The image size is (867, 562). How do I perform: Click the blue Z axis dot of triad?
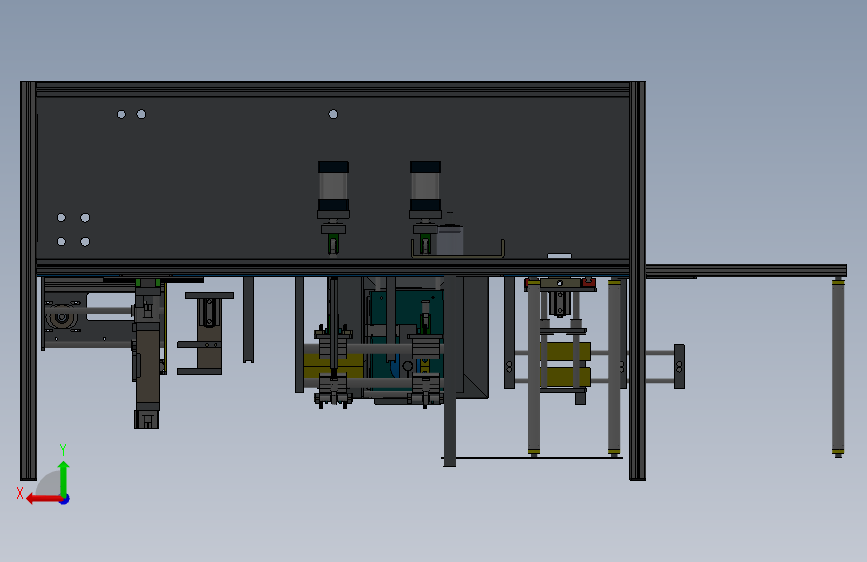pos(65,499)
